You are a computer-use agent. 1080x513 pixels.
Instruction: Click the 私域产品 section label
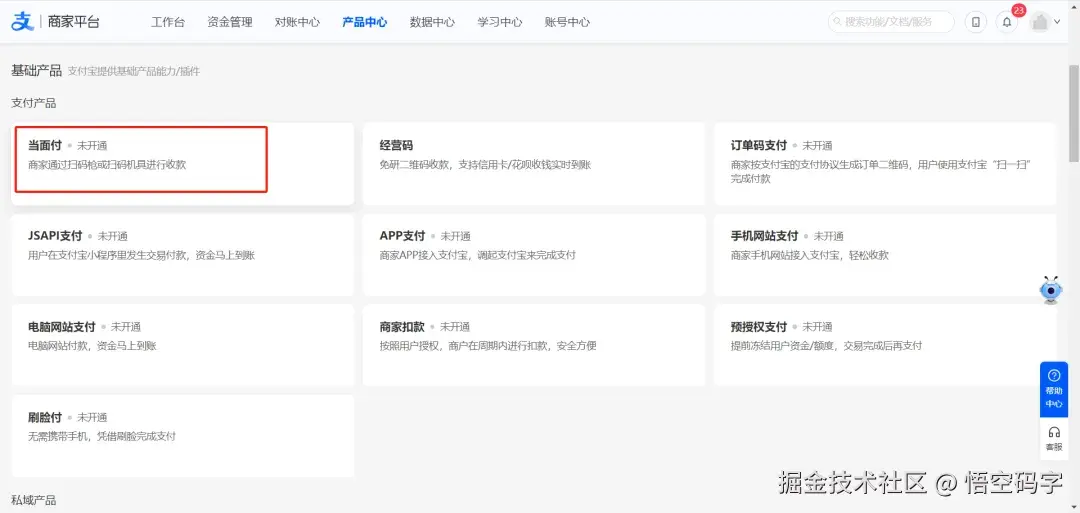(34, 500)
